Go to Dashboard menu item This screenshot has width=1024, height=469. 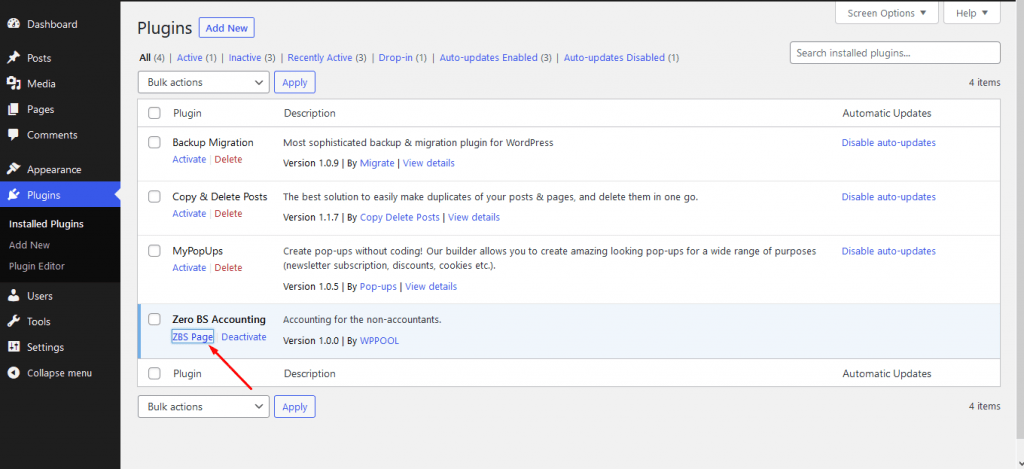(x=52, y=24)
